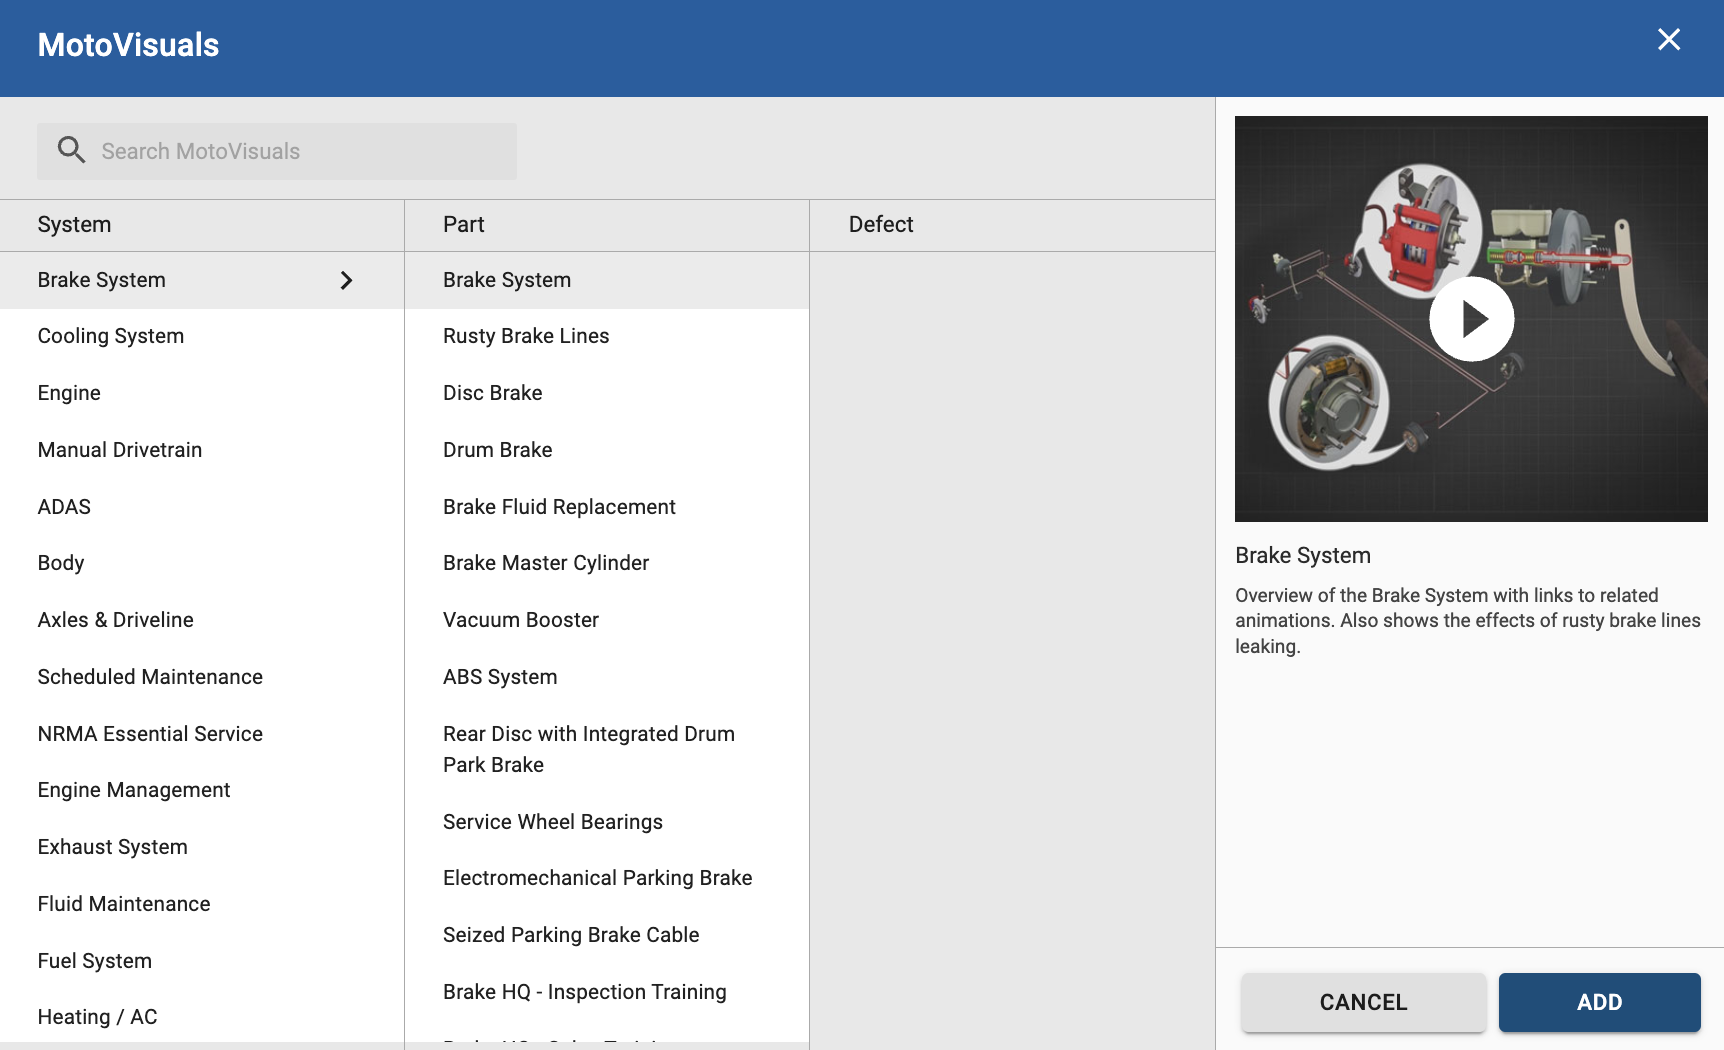This screenshot has width=1724, height=1050.
Task: Select Brake System in System column
Action: pyautogui.click(x=202, y=280)
